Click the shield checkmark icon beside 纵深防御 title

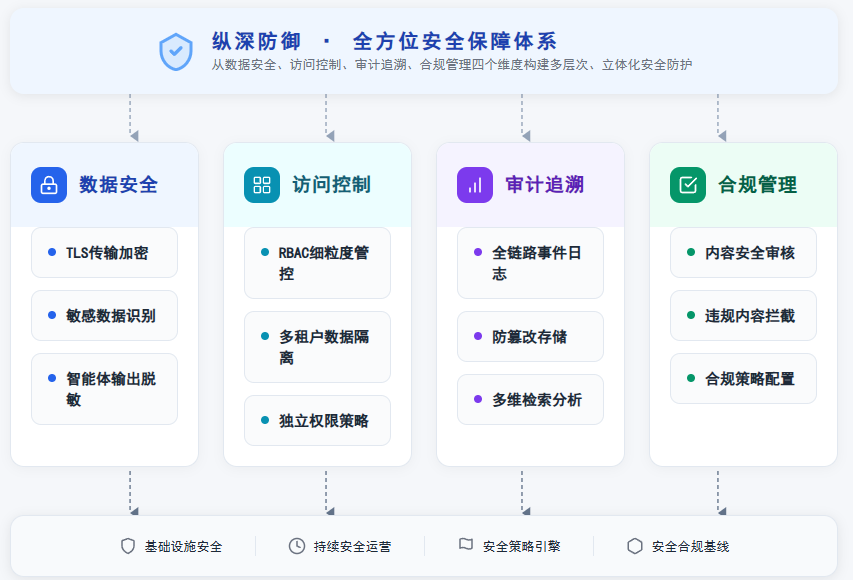176,52
